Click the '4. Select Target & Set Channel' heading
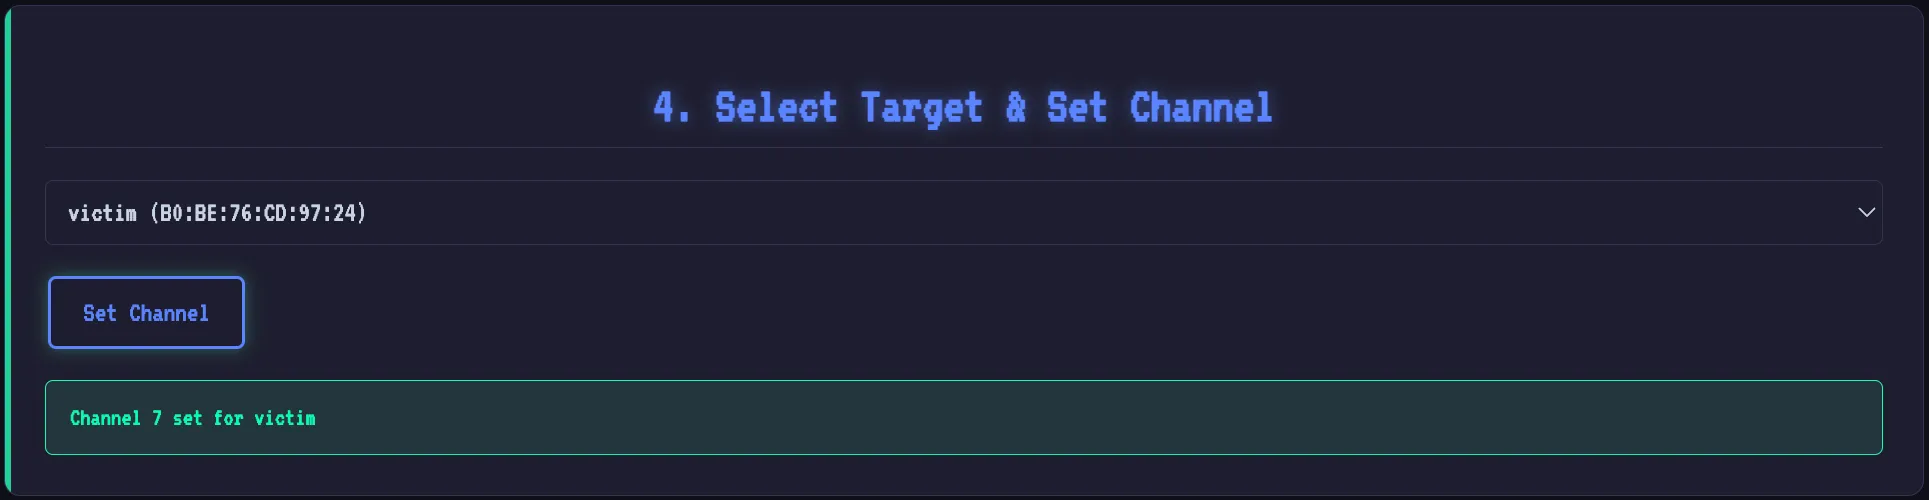1929x500 pixels. point(963,107)
